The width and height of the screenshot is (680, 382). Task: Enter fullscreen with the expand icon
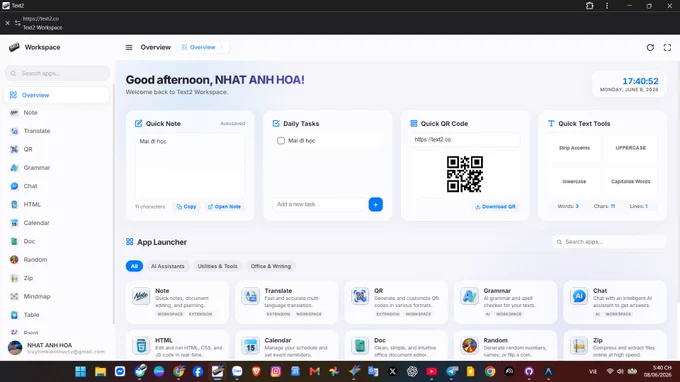(x=667, y=47)
